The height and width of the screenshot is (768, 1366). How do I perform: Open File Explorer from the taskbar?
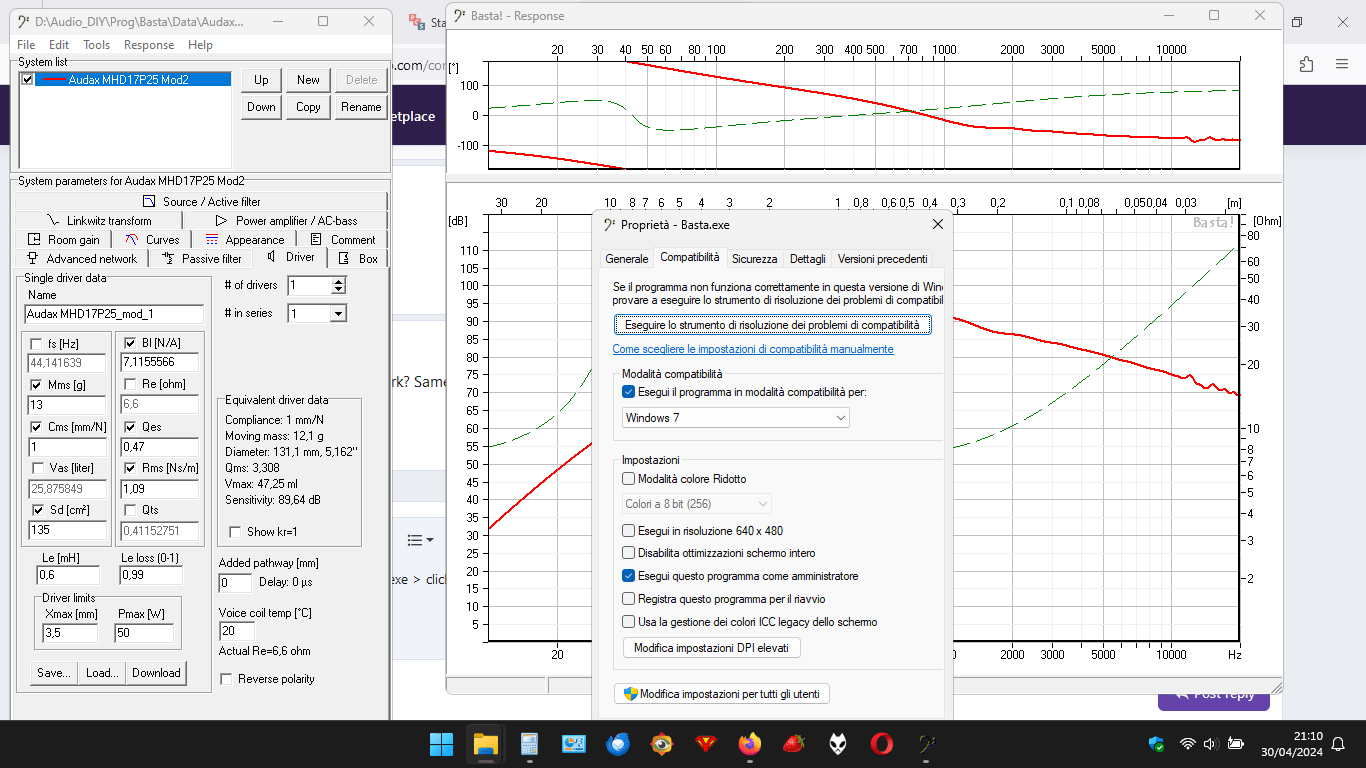486,744
